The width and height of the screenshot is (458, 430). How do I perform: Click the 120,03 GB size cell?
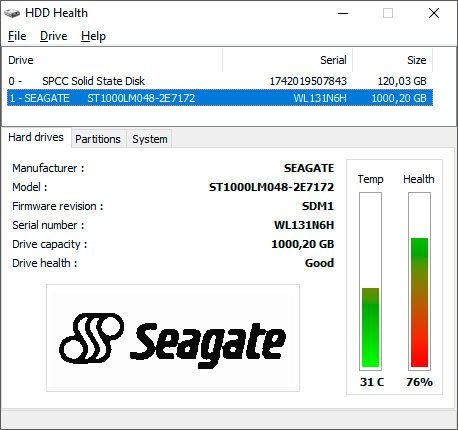402,81
